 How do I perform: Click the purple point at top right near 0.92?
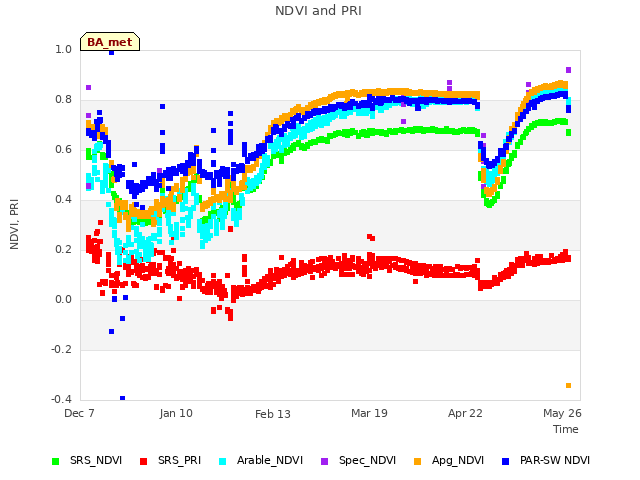[x=568, y=70]
